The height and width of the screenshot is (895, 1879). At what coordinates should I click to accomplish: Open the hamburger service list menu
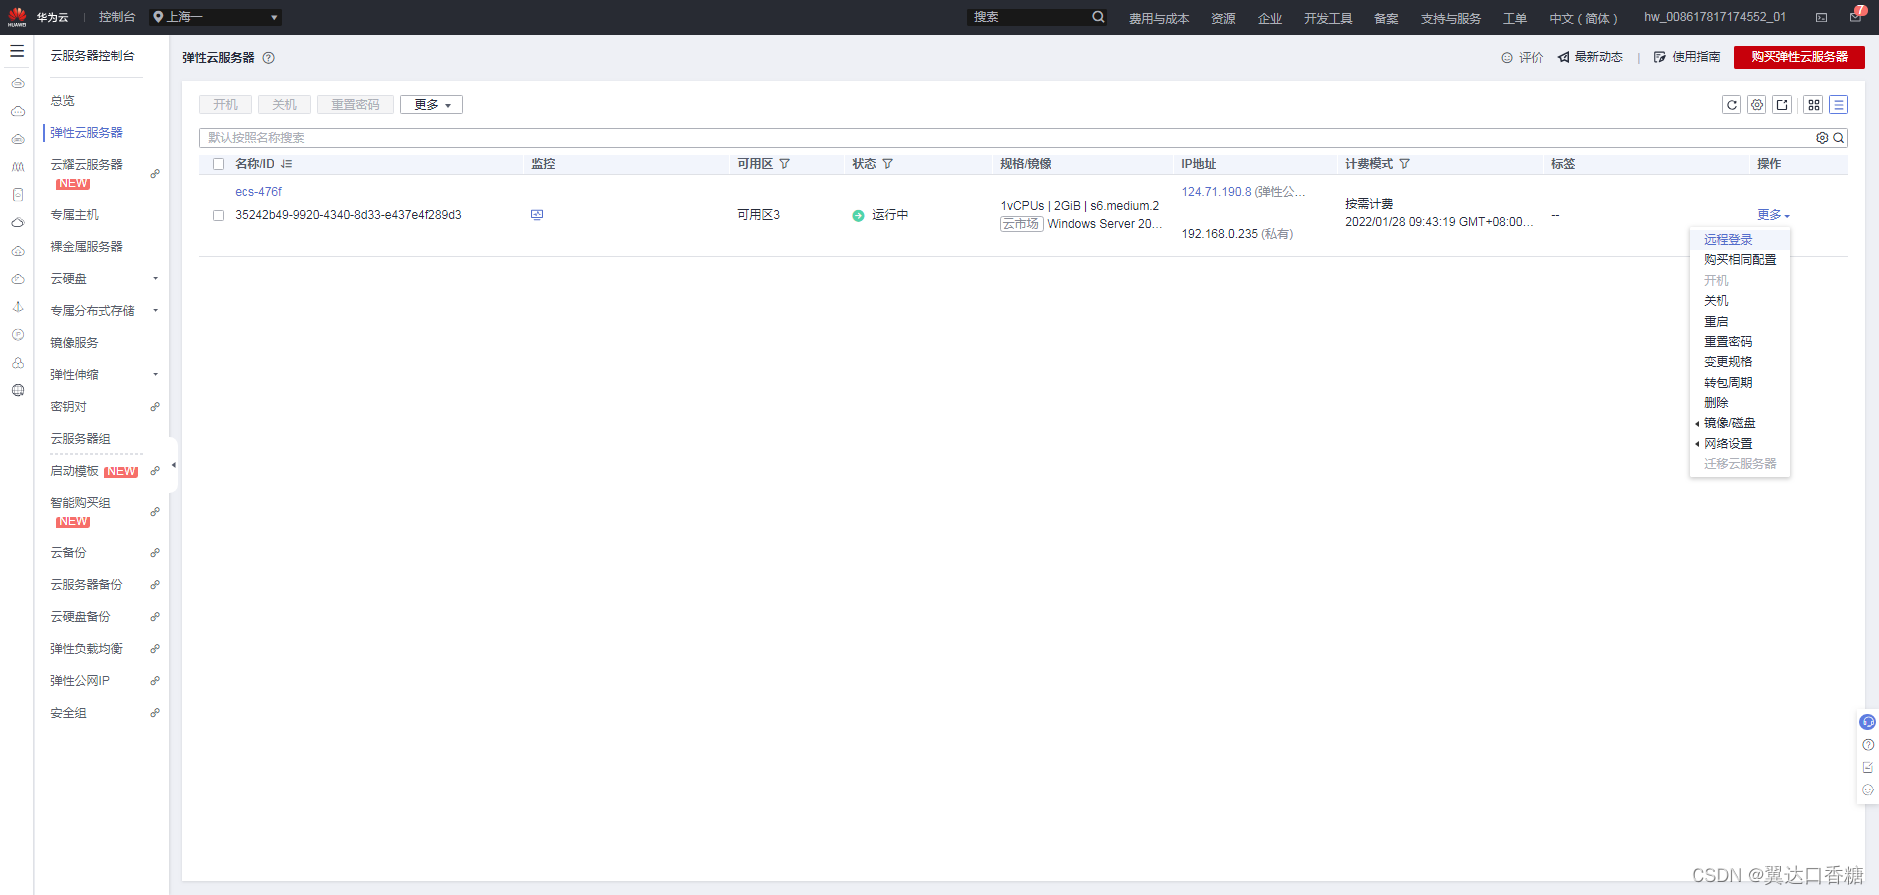[x=17, y=51]
